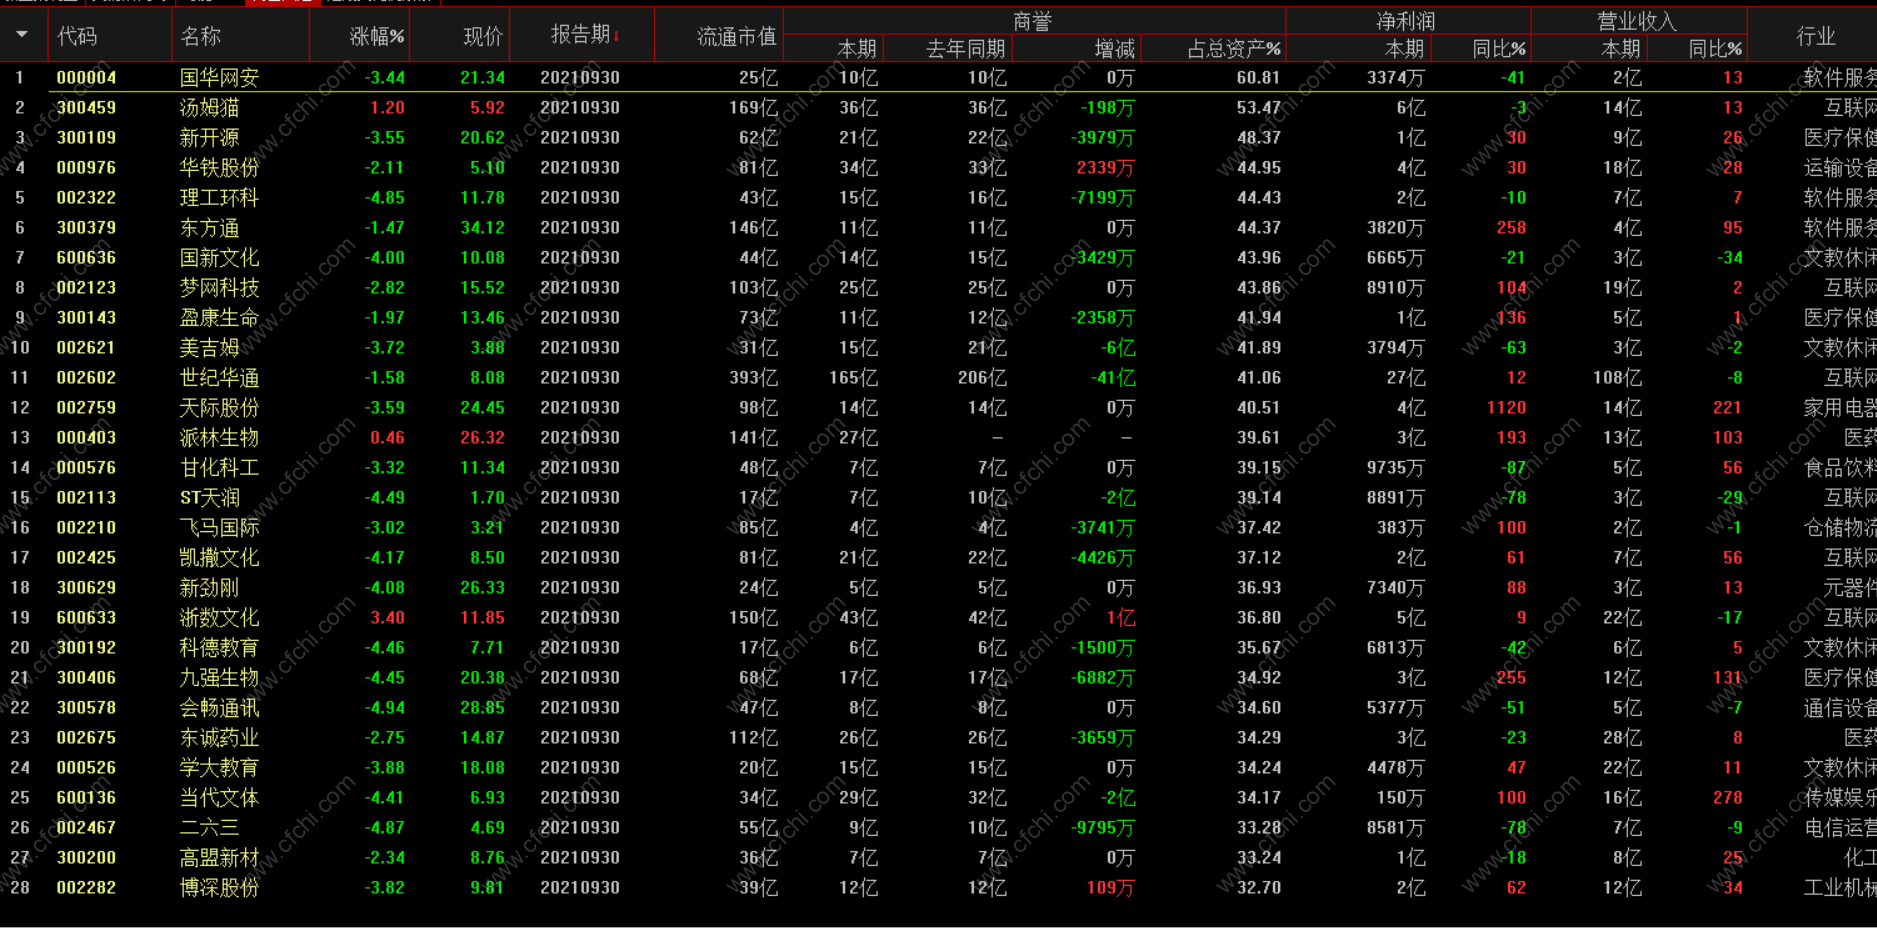Image resolution: width=1877 pixels, height=928 pixels.
Task: Select stock row 会畅通讯
Action: (938, 707)
